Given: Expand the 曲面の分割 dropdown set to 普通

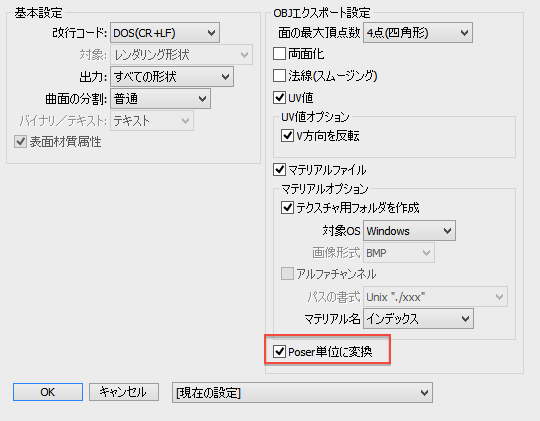Looking at the screenshot, I should pyautogui.click(x=160, y=99).
